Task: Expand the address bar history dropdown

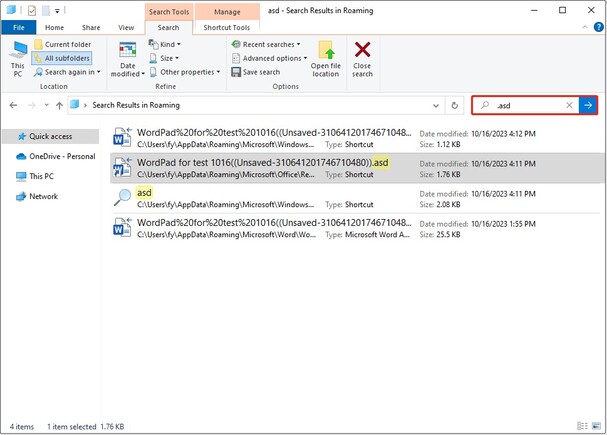Action: [x=436, y=105]
